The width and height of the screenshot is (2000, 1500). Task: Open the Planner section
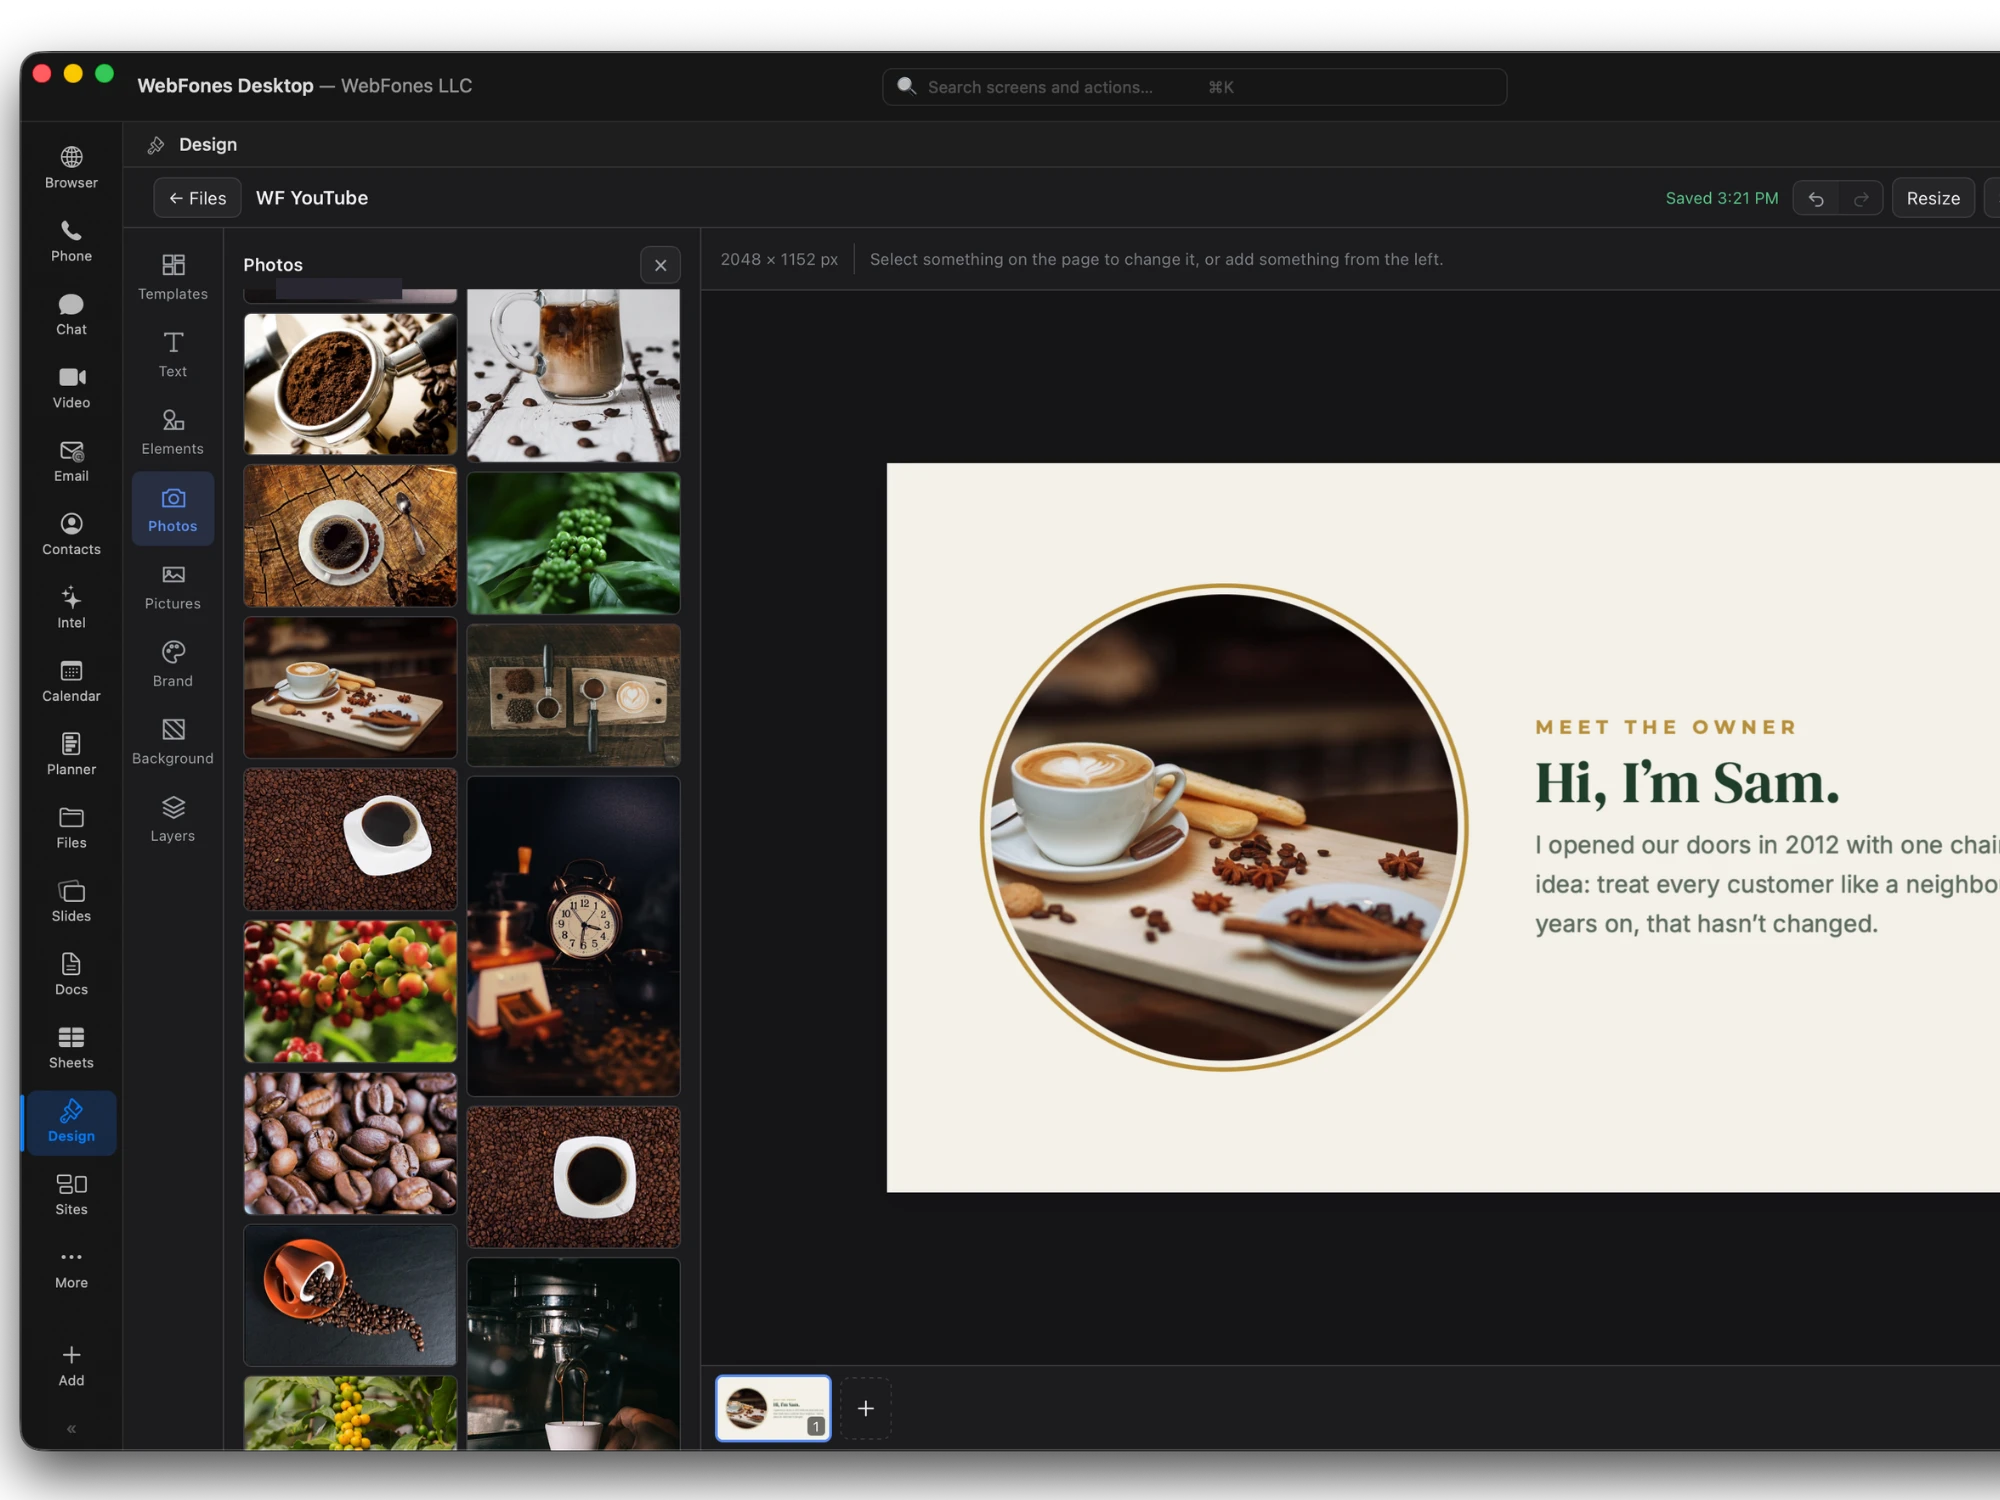pos(71,754)
